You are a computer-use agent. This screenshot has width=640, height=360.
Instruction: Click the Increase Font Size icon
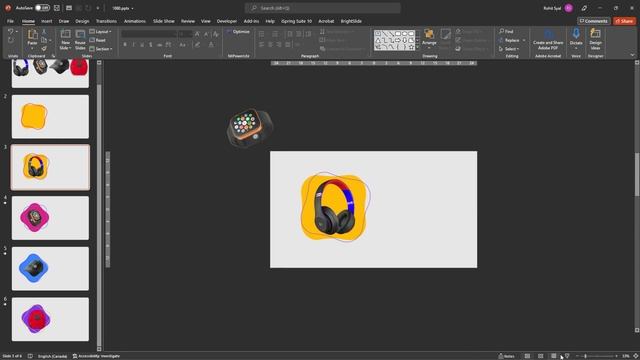[197, 34]
